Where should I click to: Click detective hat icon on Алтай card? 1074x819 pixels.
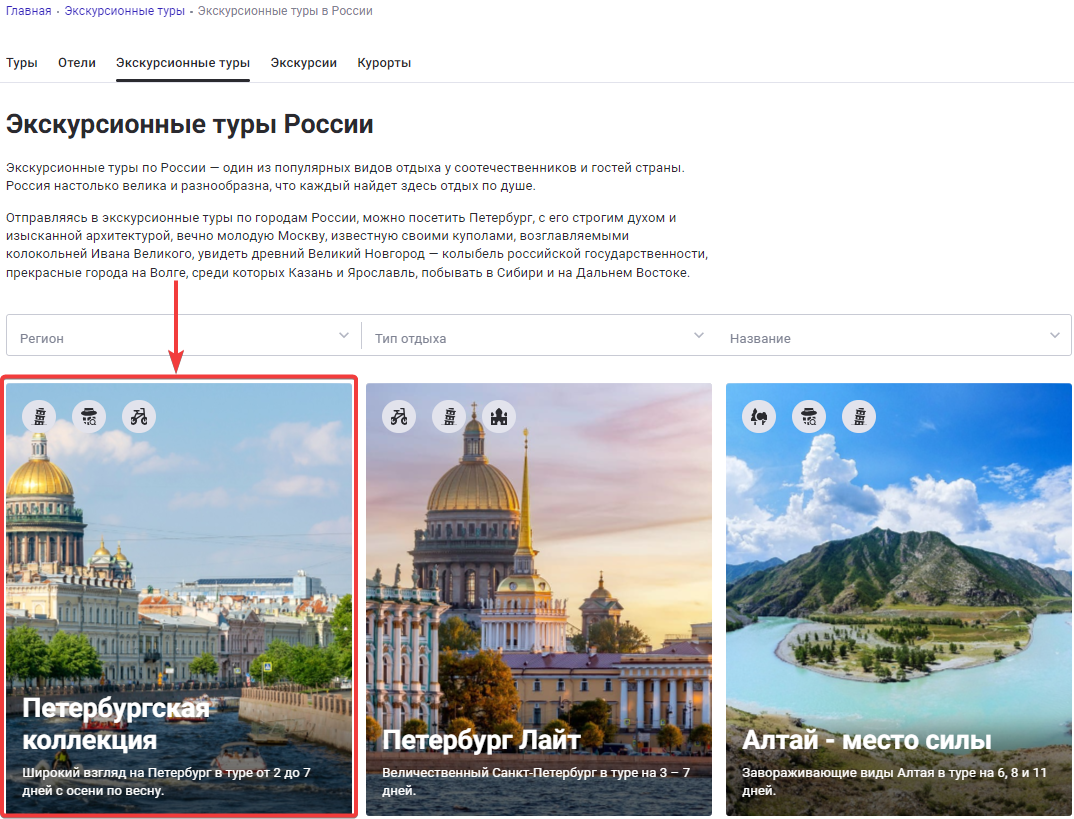tap(809, 416)
